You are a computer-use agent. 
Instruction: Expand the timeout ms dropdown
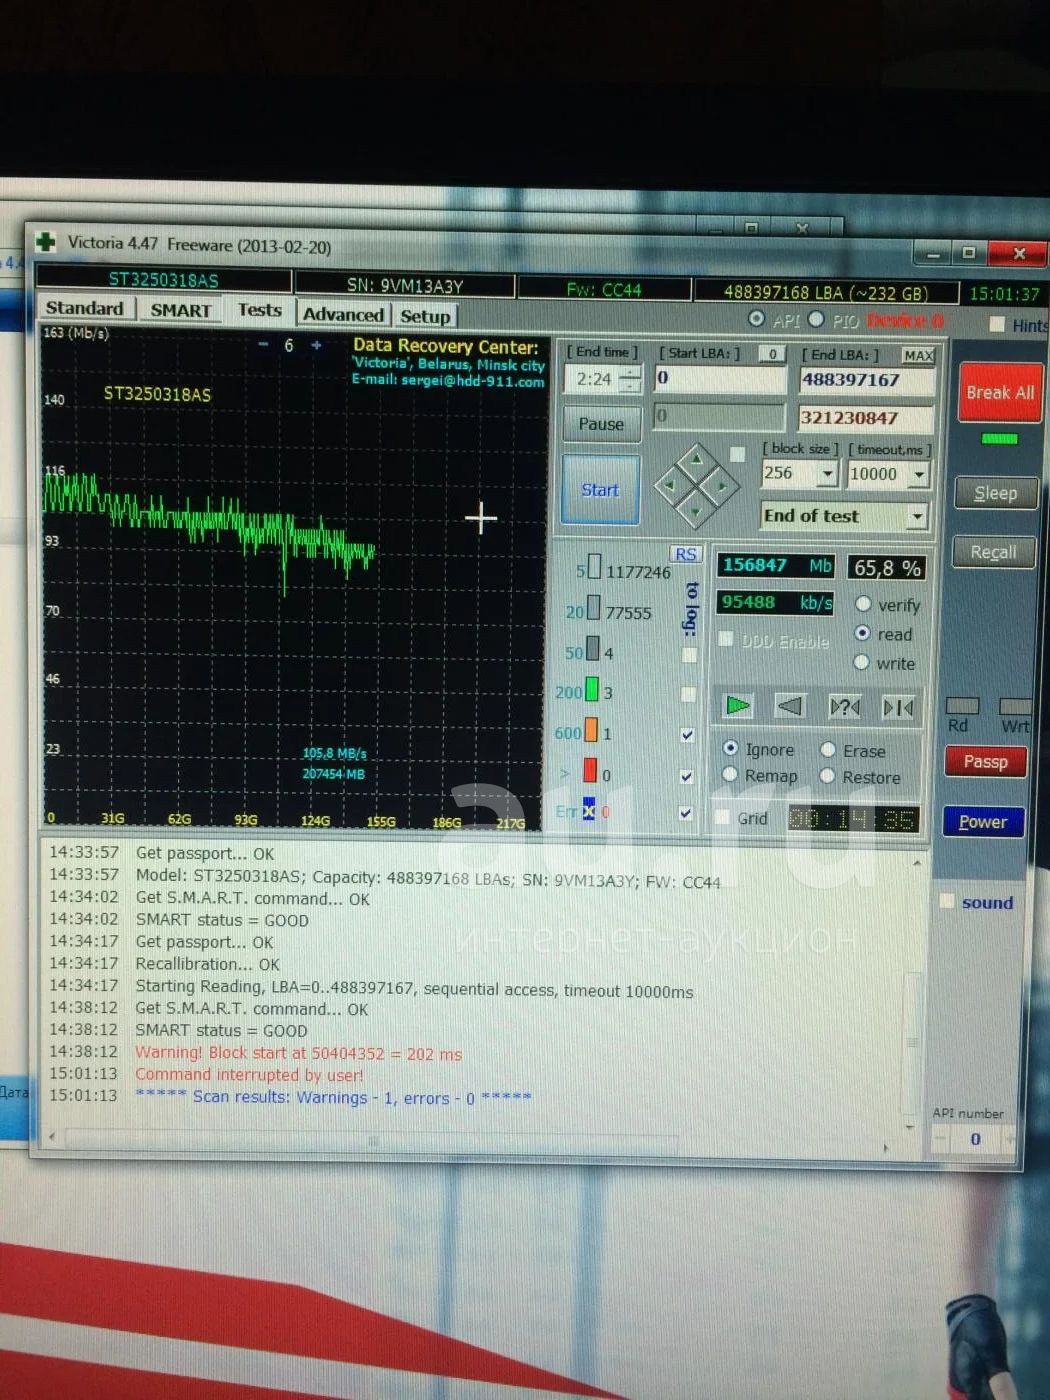[x=918, y=475]
